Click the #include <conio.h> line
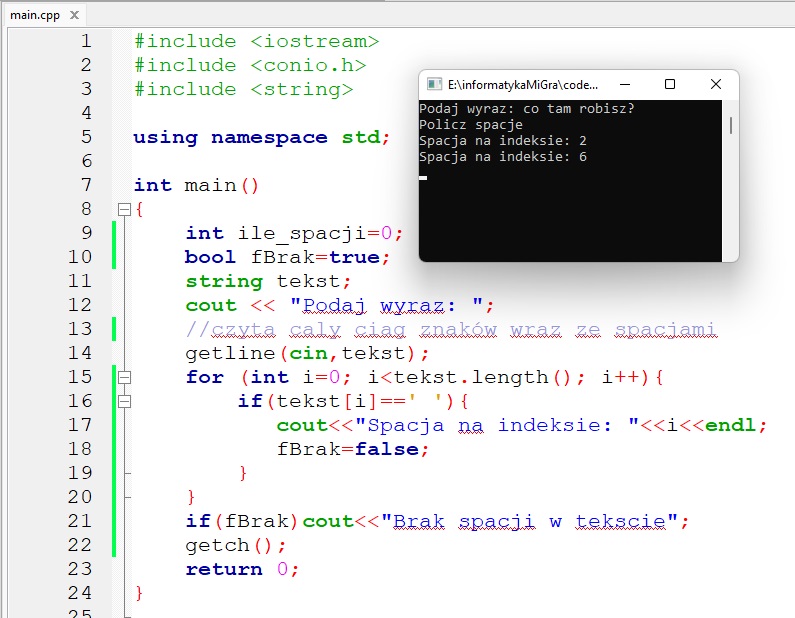The image size is (795, 618). coord(250,65)
